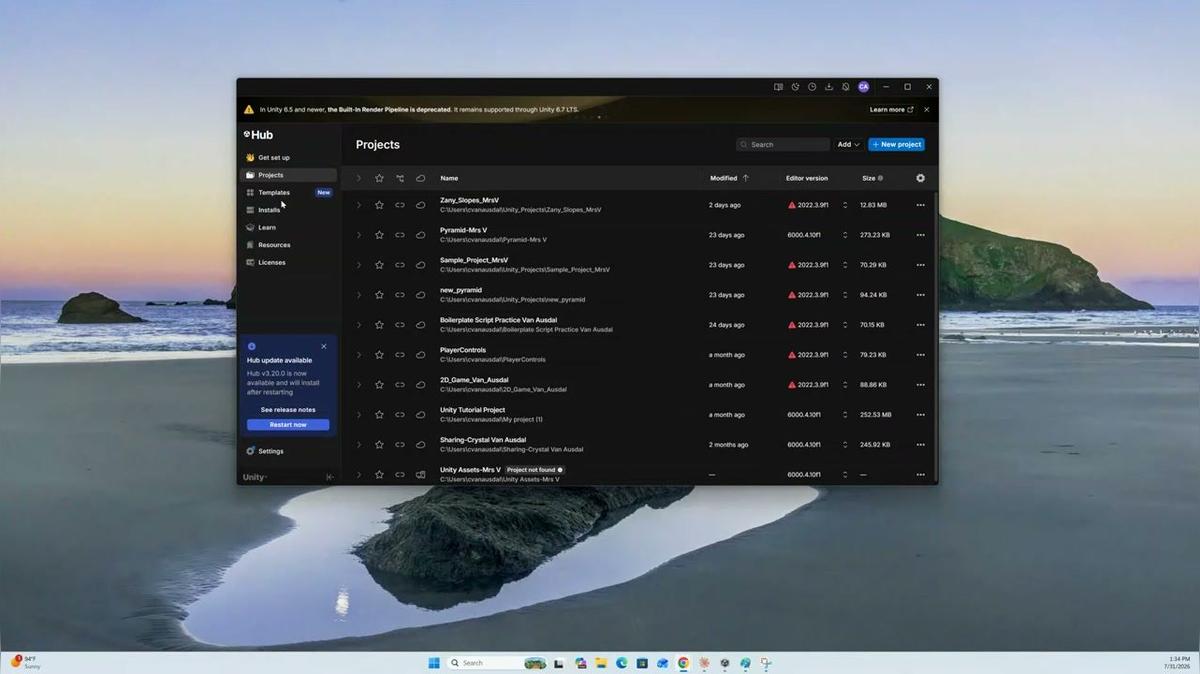1200x674 pixels.
Task: Toggle the dark mode moon icon
Action: tap(795, 87)
